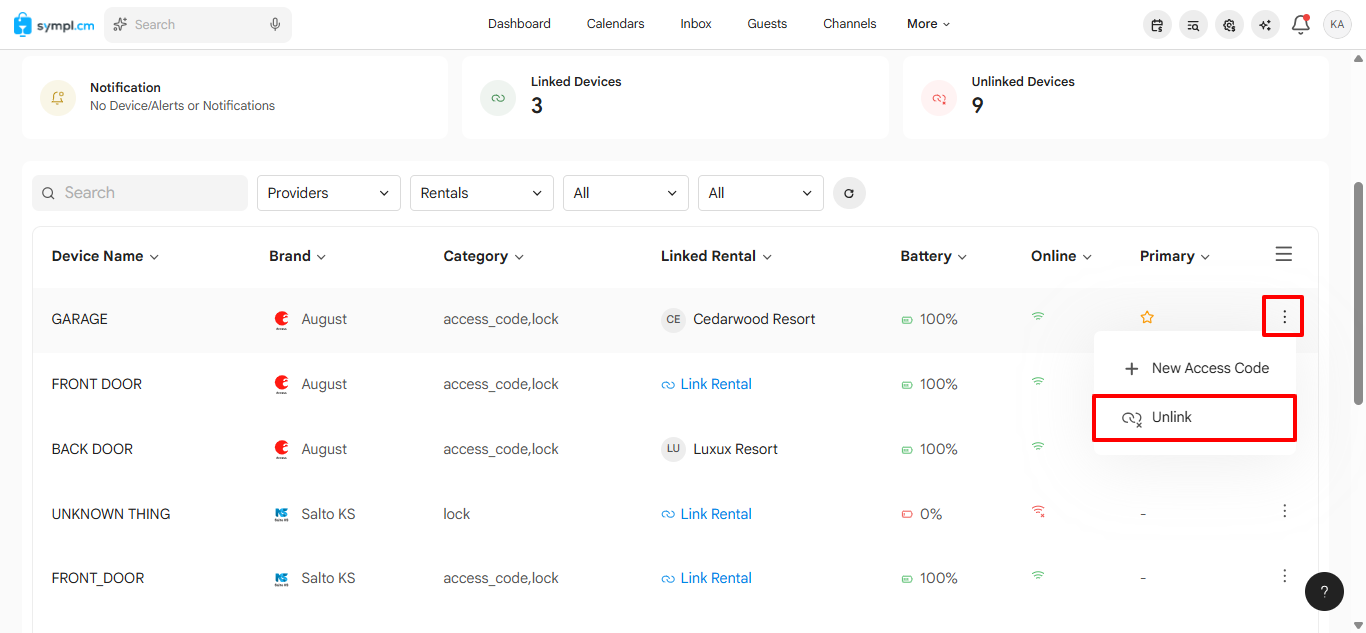Click Link Rental for Salto KS FRONT_DOOR

point(707,578)
